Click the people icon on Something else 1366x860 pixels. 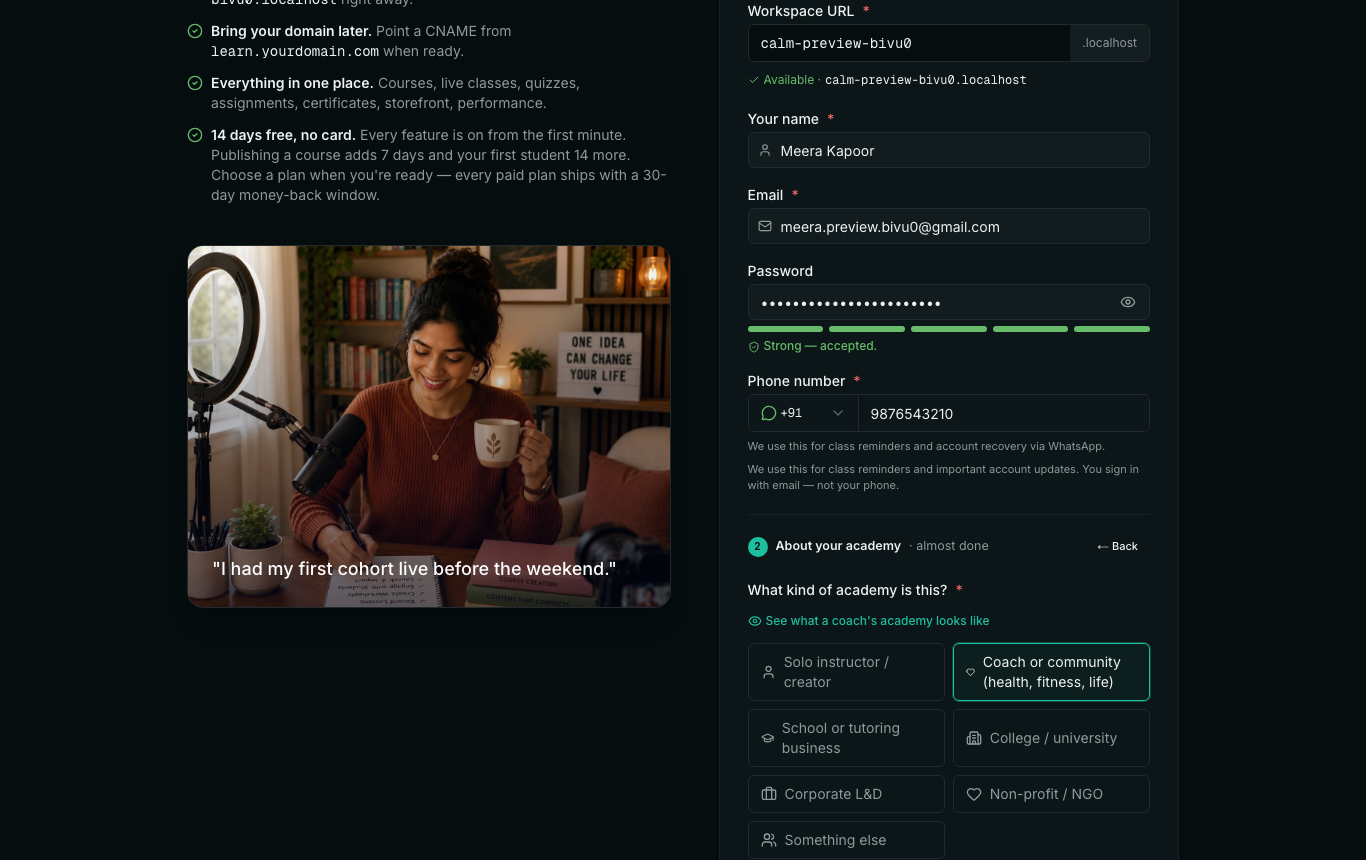769,840
